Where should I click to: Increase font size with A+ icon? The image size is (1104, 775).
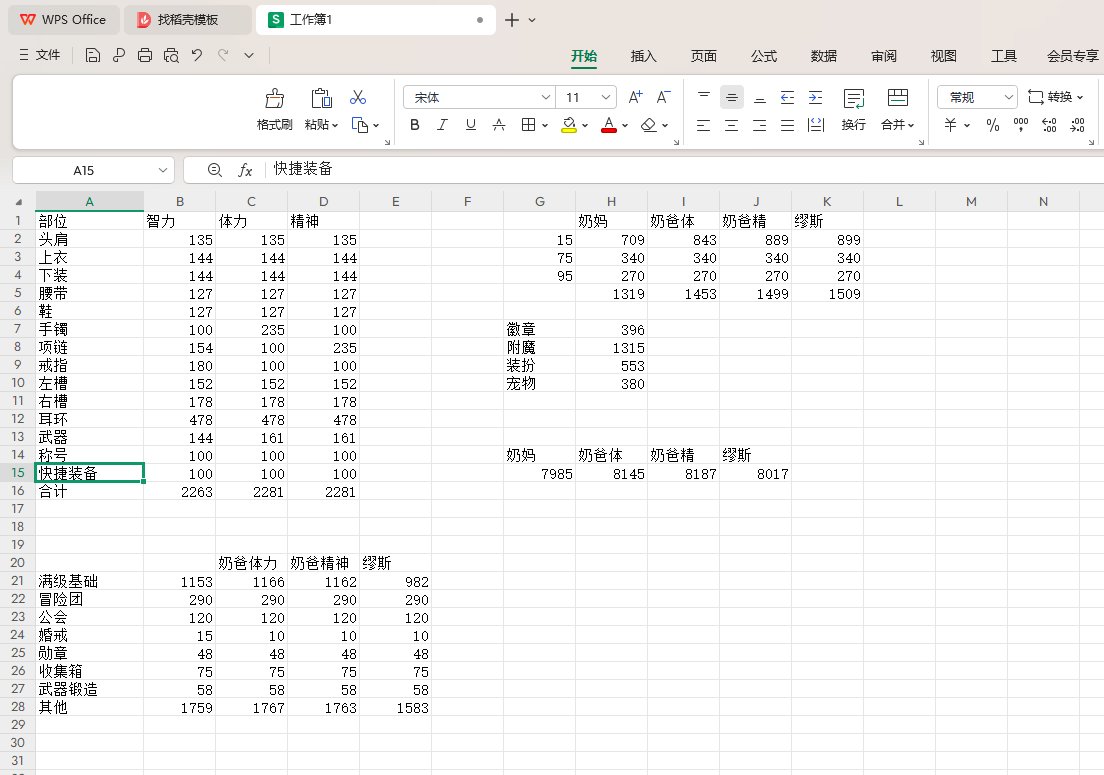point(635,97)
